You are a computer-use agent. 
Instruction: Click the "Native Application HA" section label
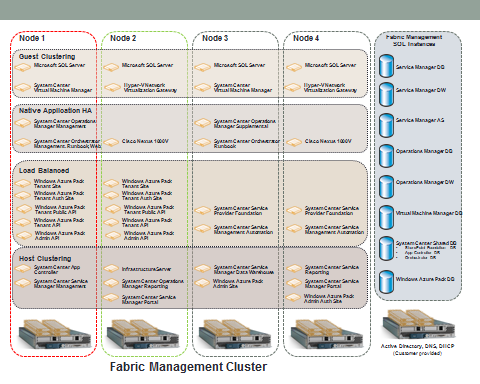tap(55, 111)
